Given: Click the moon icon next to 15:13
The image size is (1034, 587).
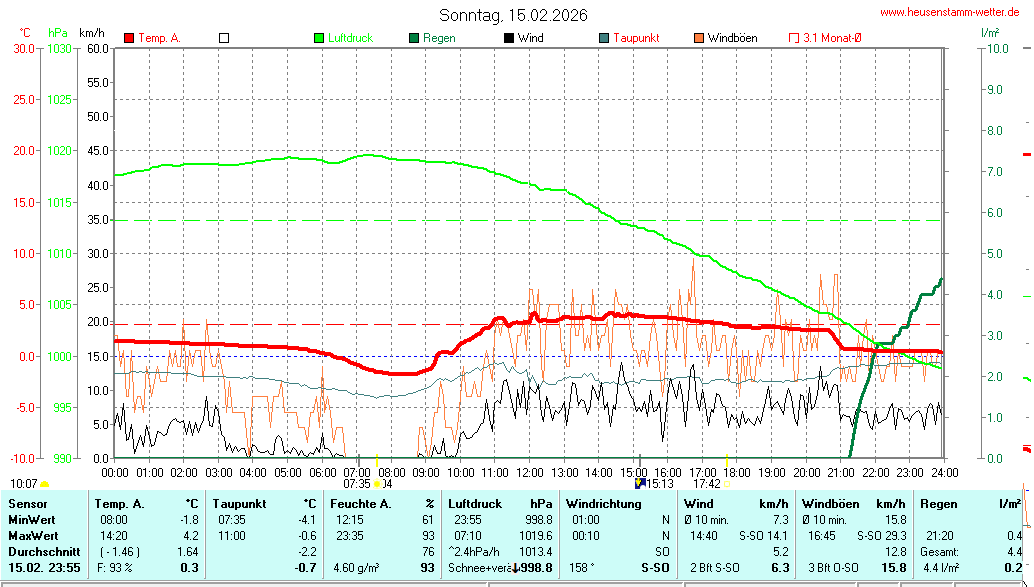Looking at the screenshot, I should (640, 484).
